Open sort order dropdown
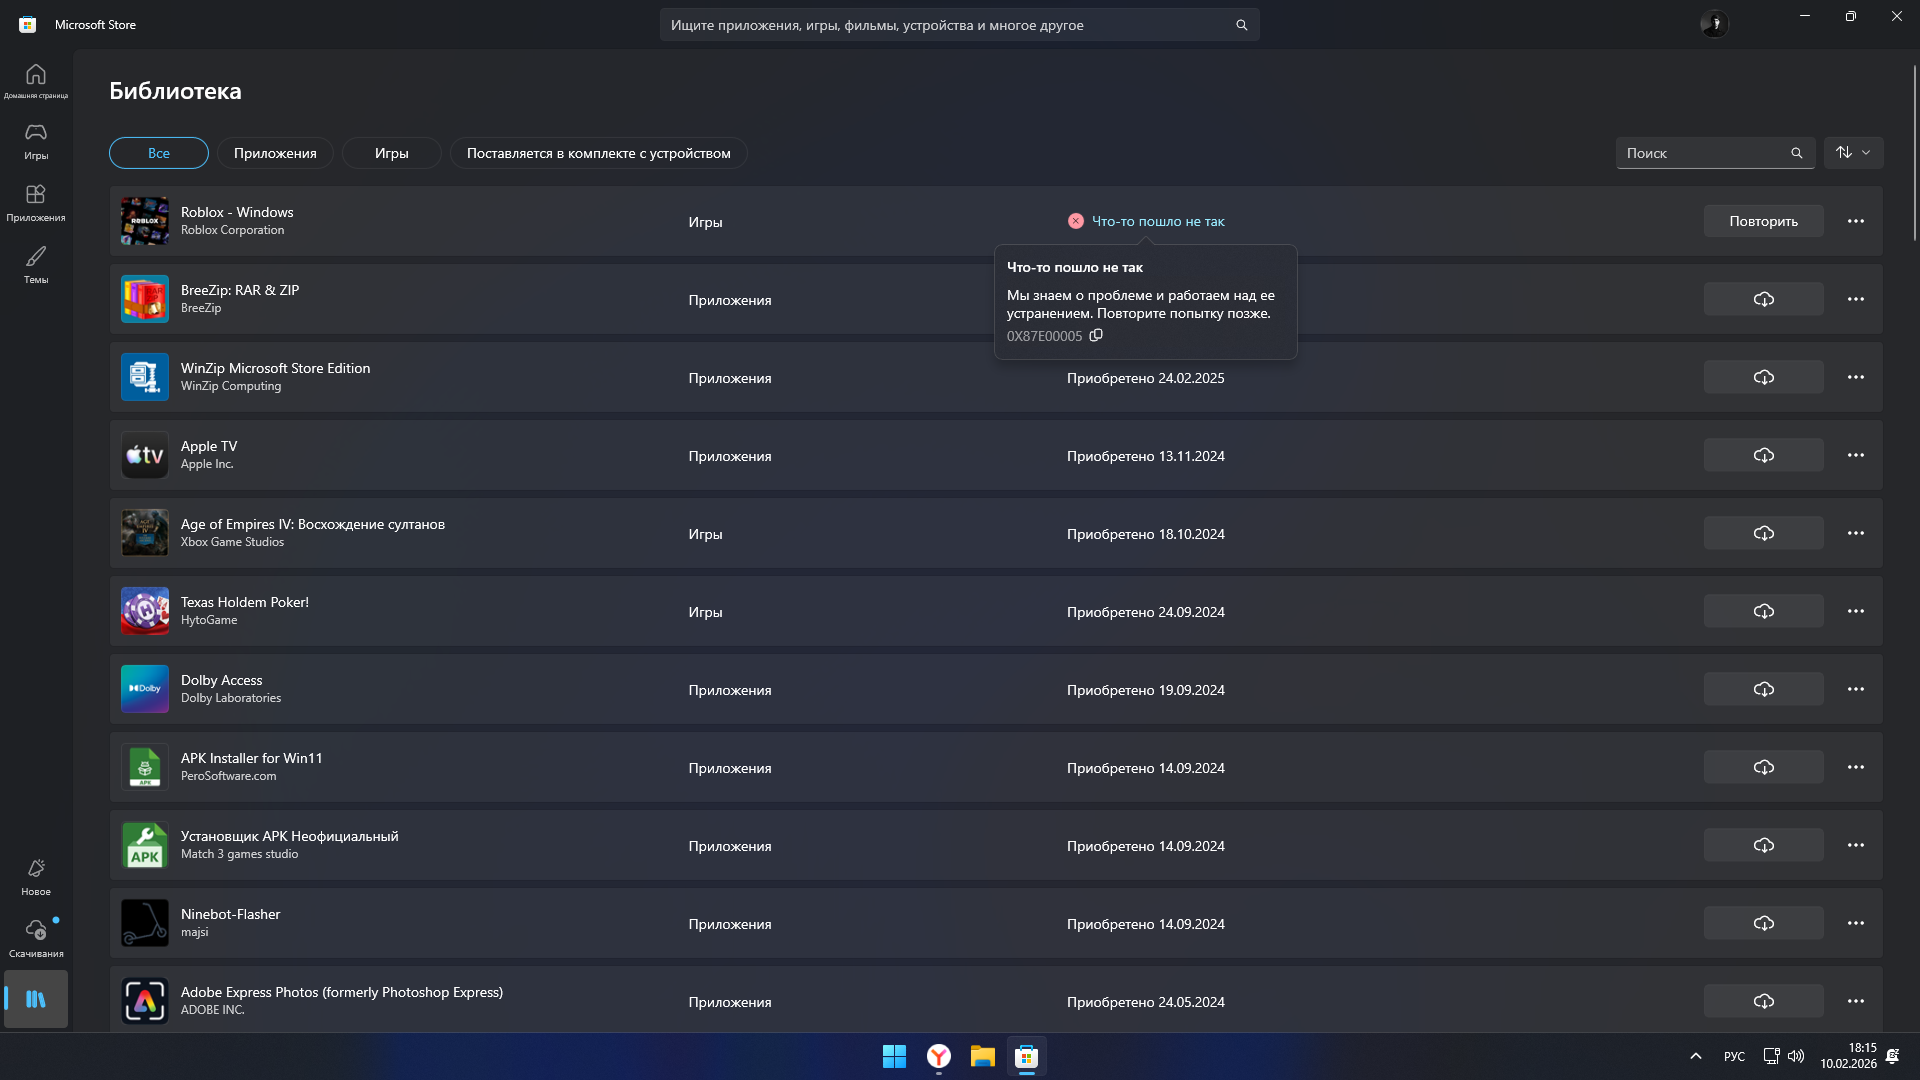This screenshot has width=1920, height=1080. pos(1853,153)
